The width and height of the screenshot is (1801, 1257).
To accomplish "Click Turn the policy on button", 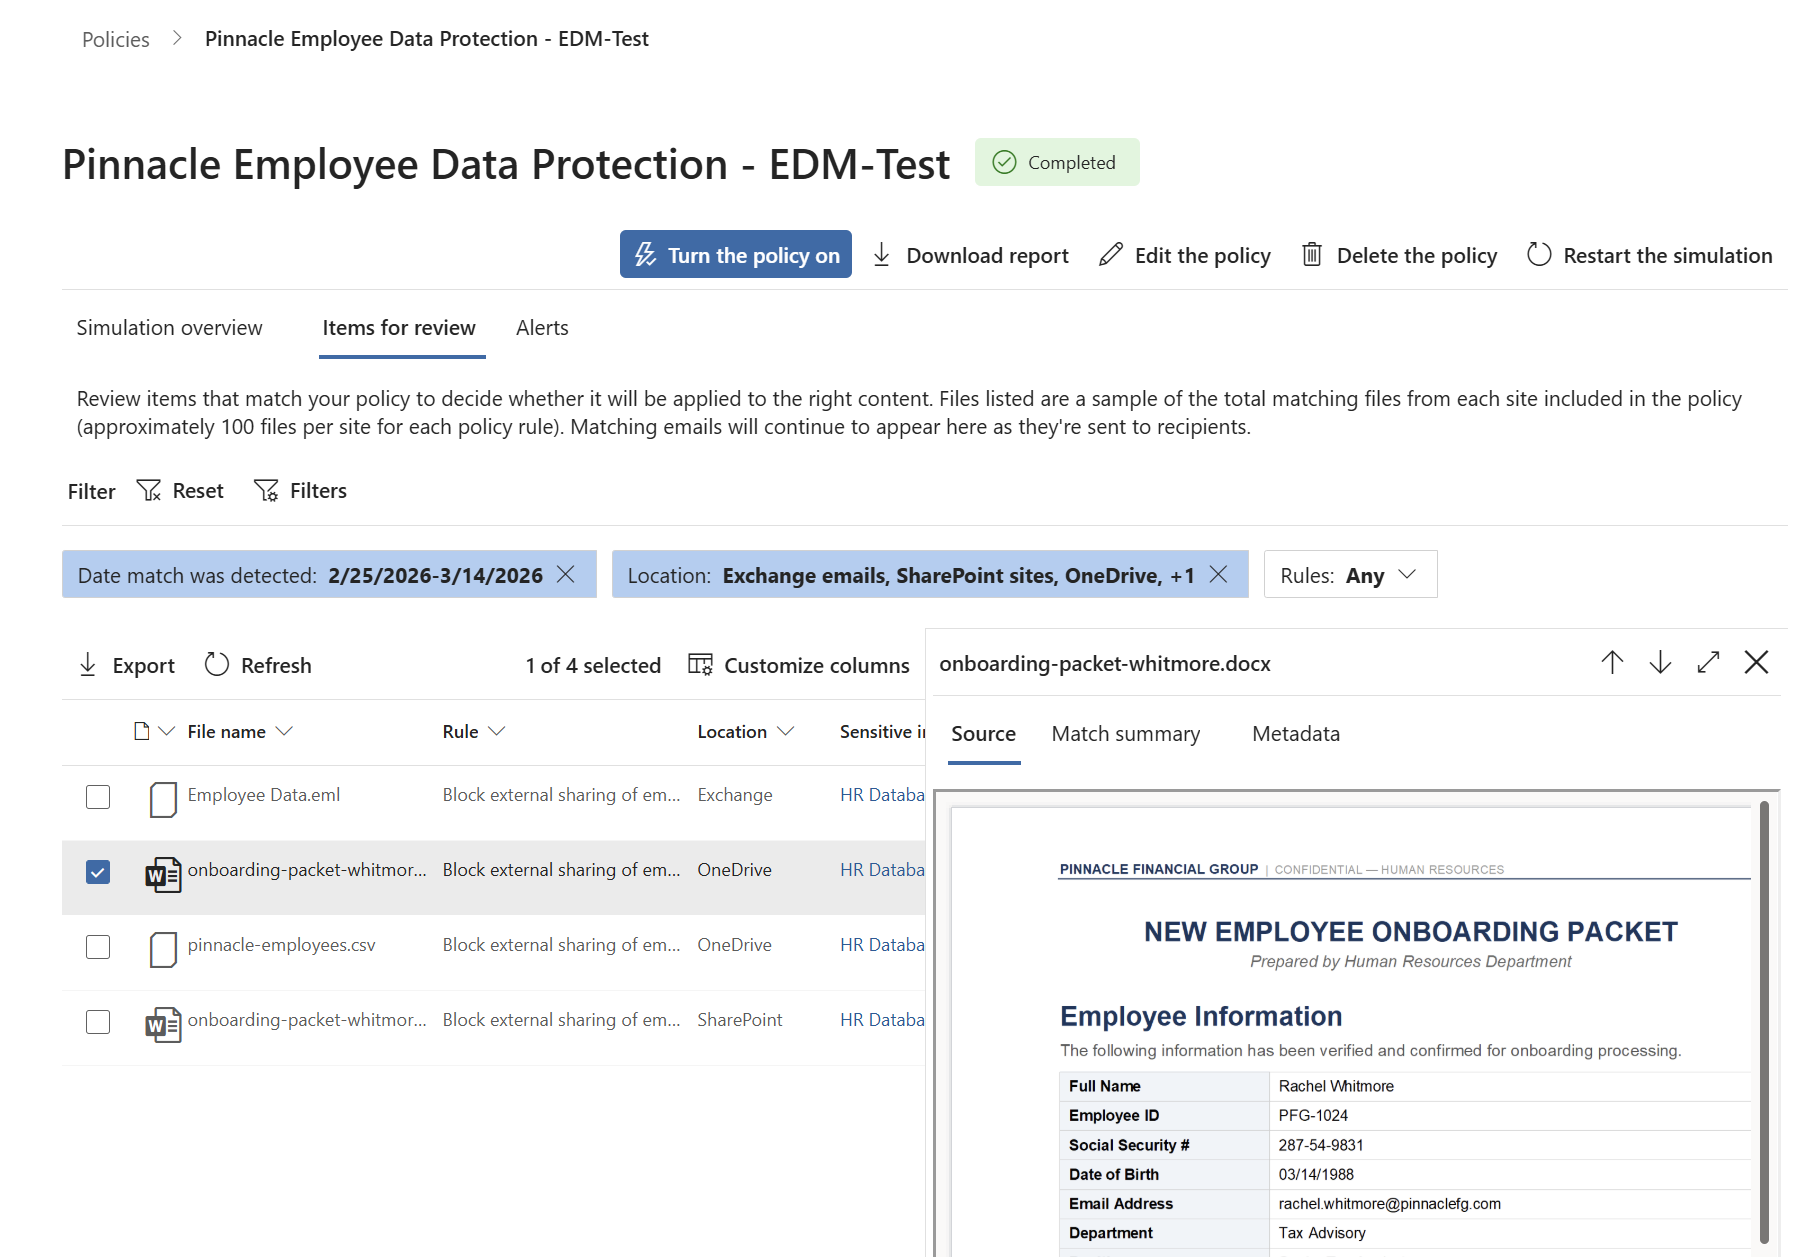I will coord(735,255).
